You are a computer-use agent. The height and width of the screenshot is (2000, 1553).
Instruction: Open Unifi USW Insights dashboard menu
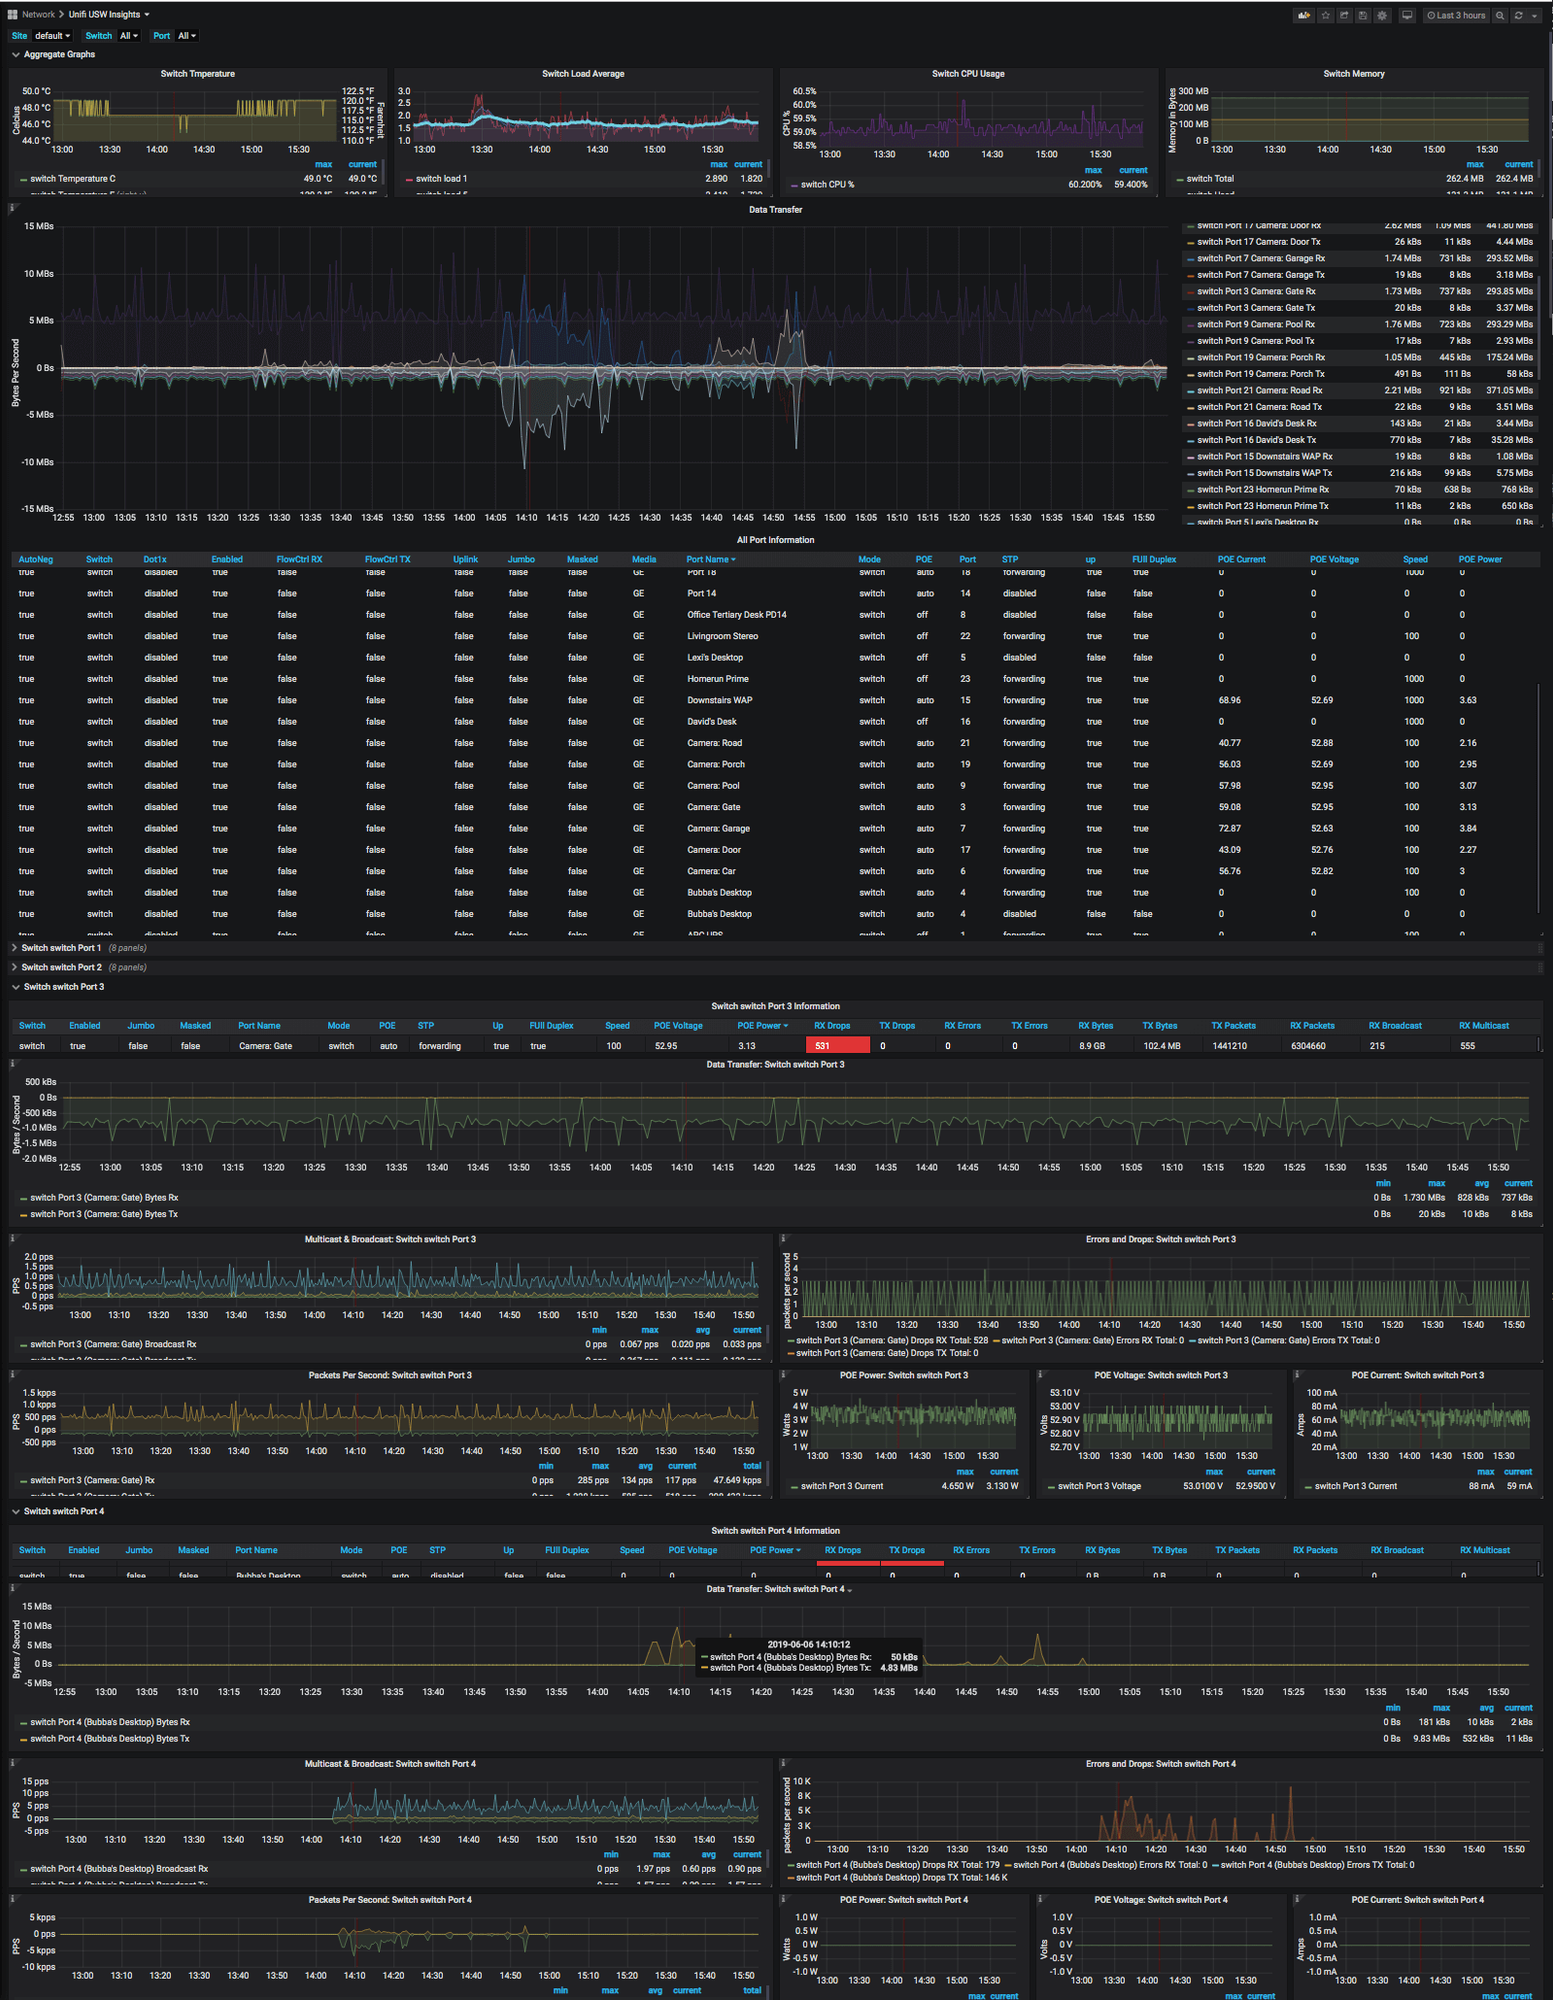[x=109, y=14]
